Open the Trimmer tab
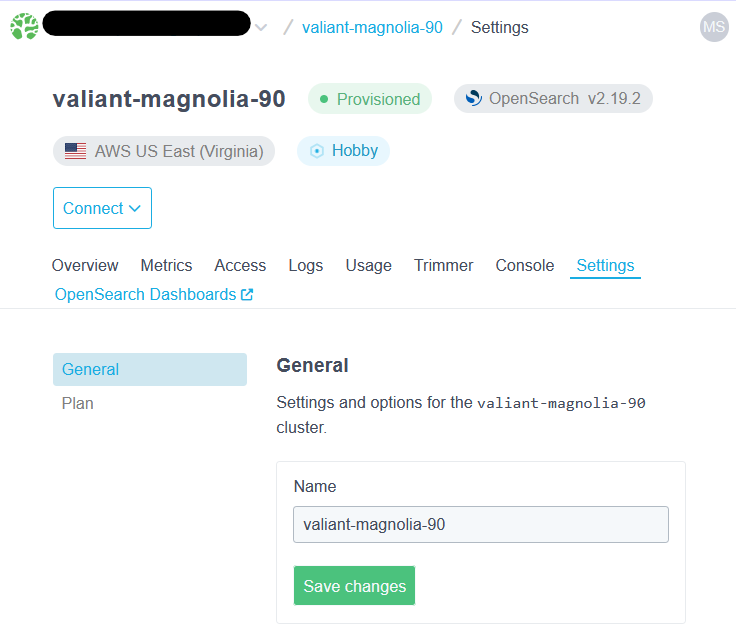The image size is (736, 639). [443, 265]
